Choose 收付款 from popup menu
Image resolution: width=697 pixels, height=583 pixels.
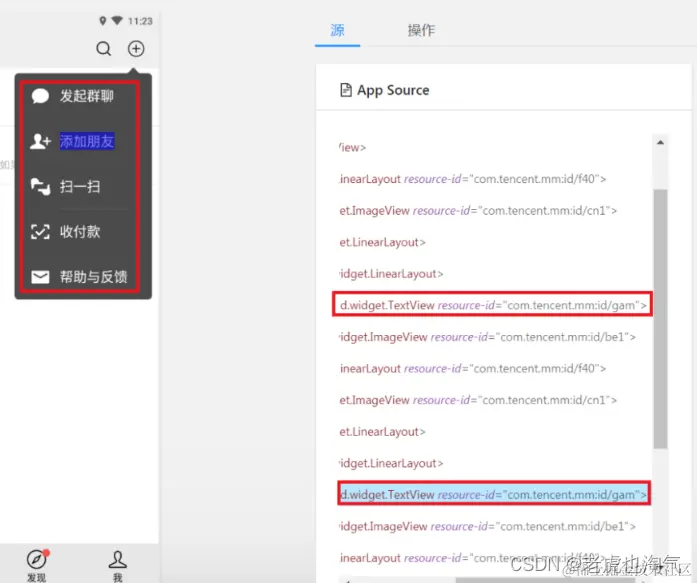pos(81,232)
